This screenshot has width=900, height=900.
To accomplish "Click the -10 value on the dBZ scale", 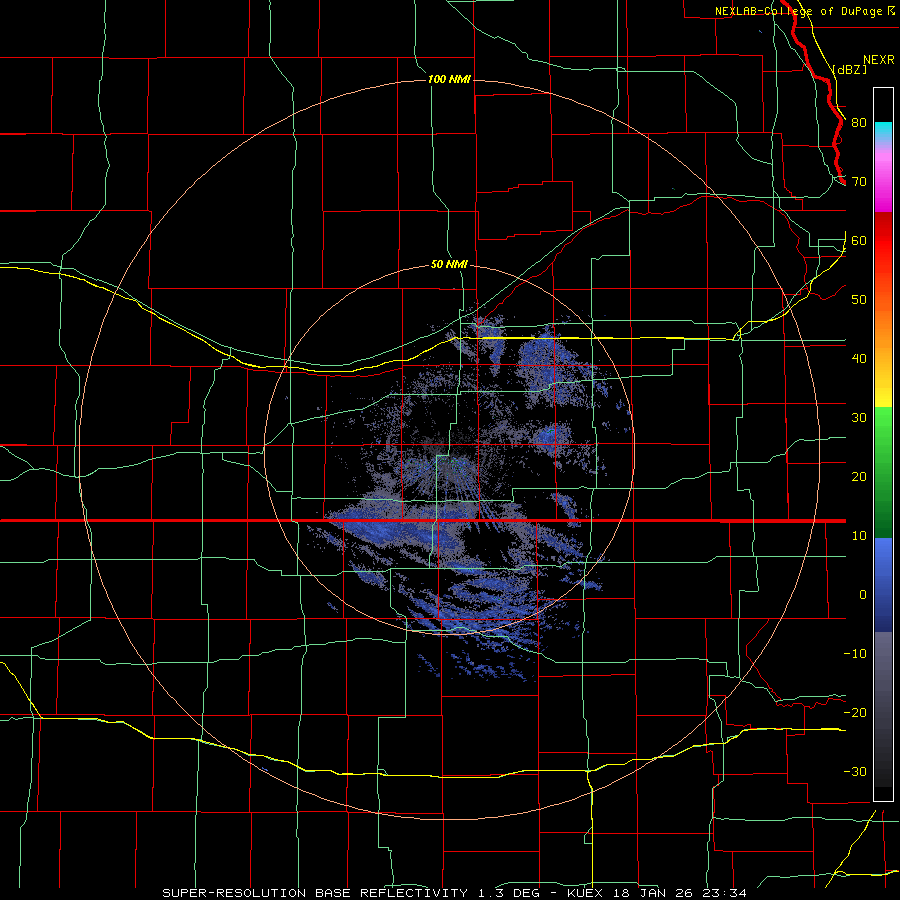I will click(855, 654).
